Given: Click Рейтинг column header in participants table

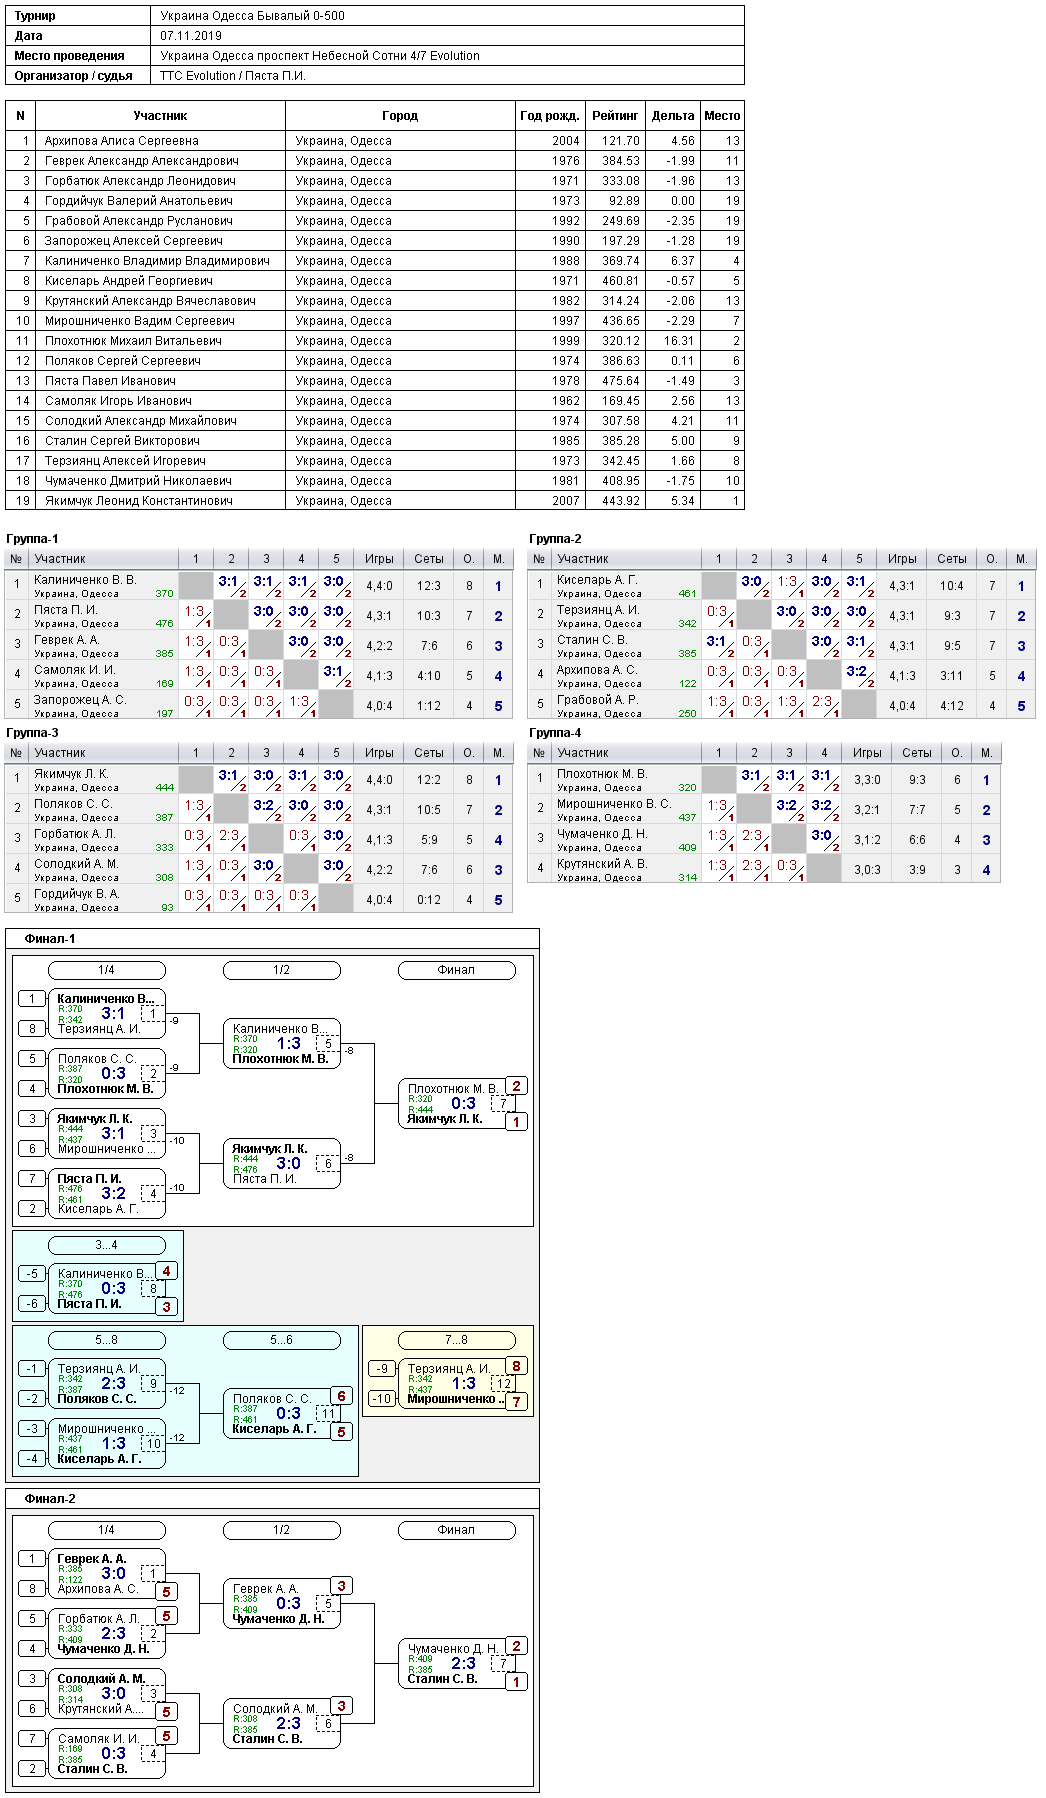Looking at the screenshot, I should [x=615, y=116].
